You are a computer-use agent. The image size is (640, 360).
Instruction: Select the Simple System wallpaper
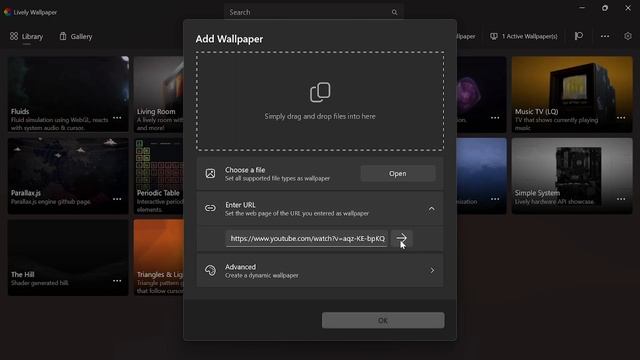pos(572,176)
